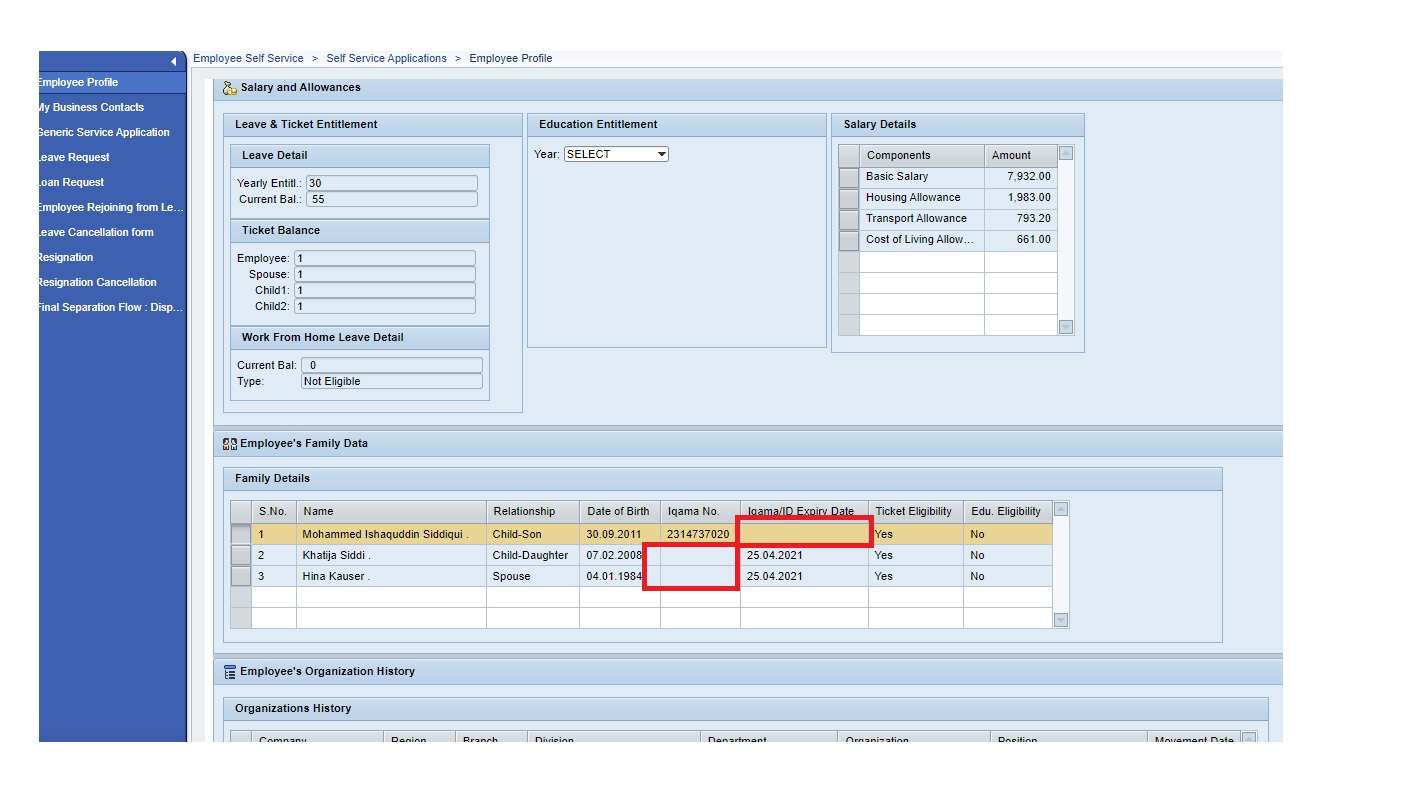Click the Iqama number 2314737020 cell

[x=699, y=535]
